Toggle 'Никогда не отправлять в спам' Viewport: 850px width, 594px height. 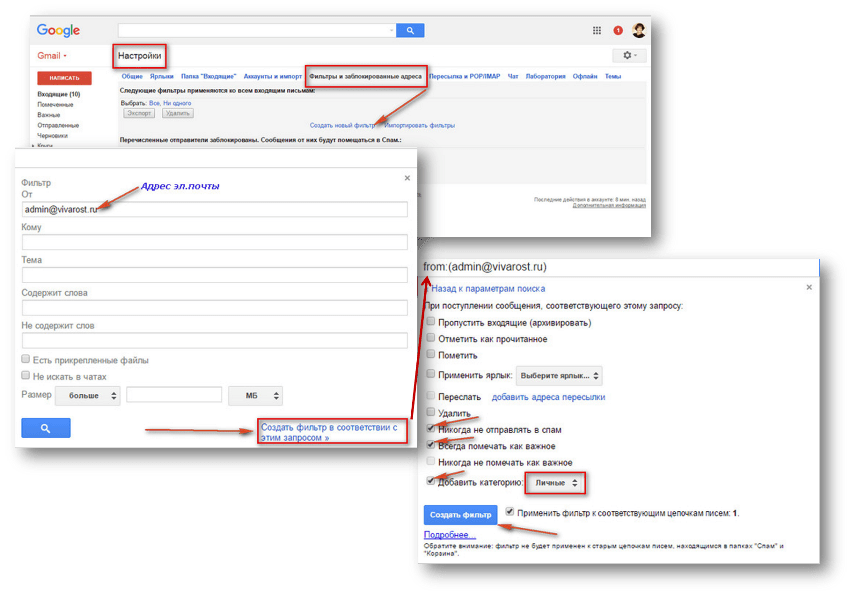(x=430, y=428)
